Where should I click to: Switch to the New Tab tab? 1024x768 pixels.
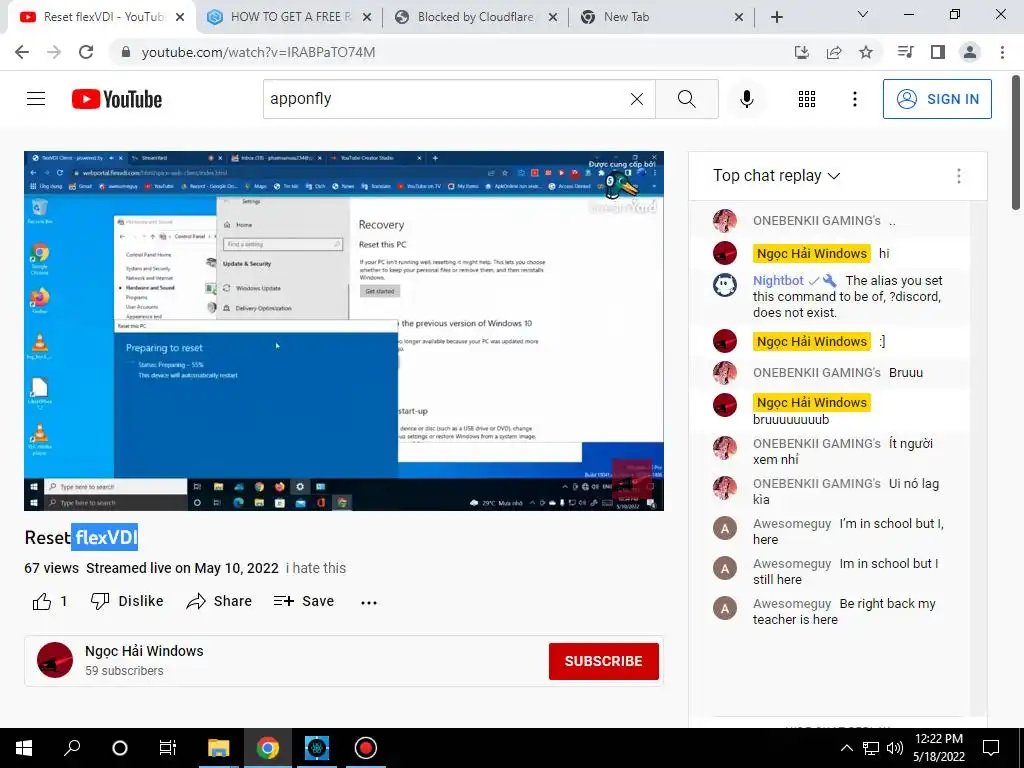point(660,17)
